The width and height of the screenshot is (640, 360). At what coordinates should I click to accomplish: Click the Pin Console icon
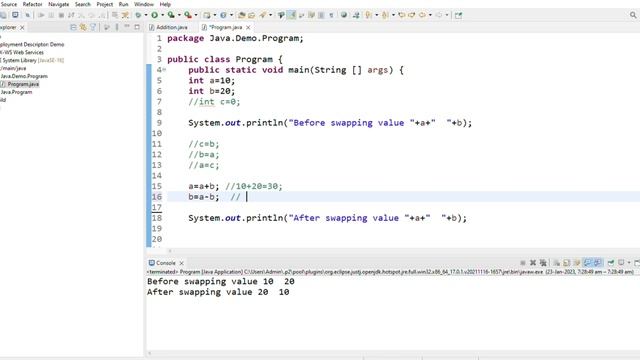[x=611, y=263]
